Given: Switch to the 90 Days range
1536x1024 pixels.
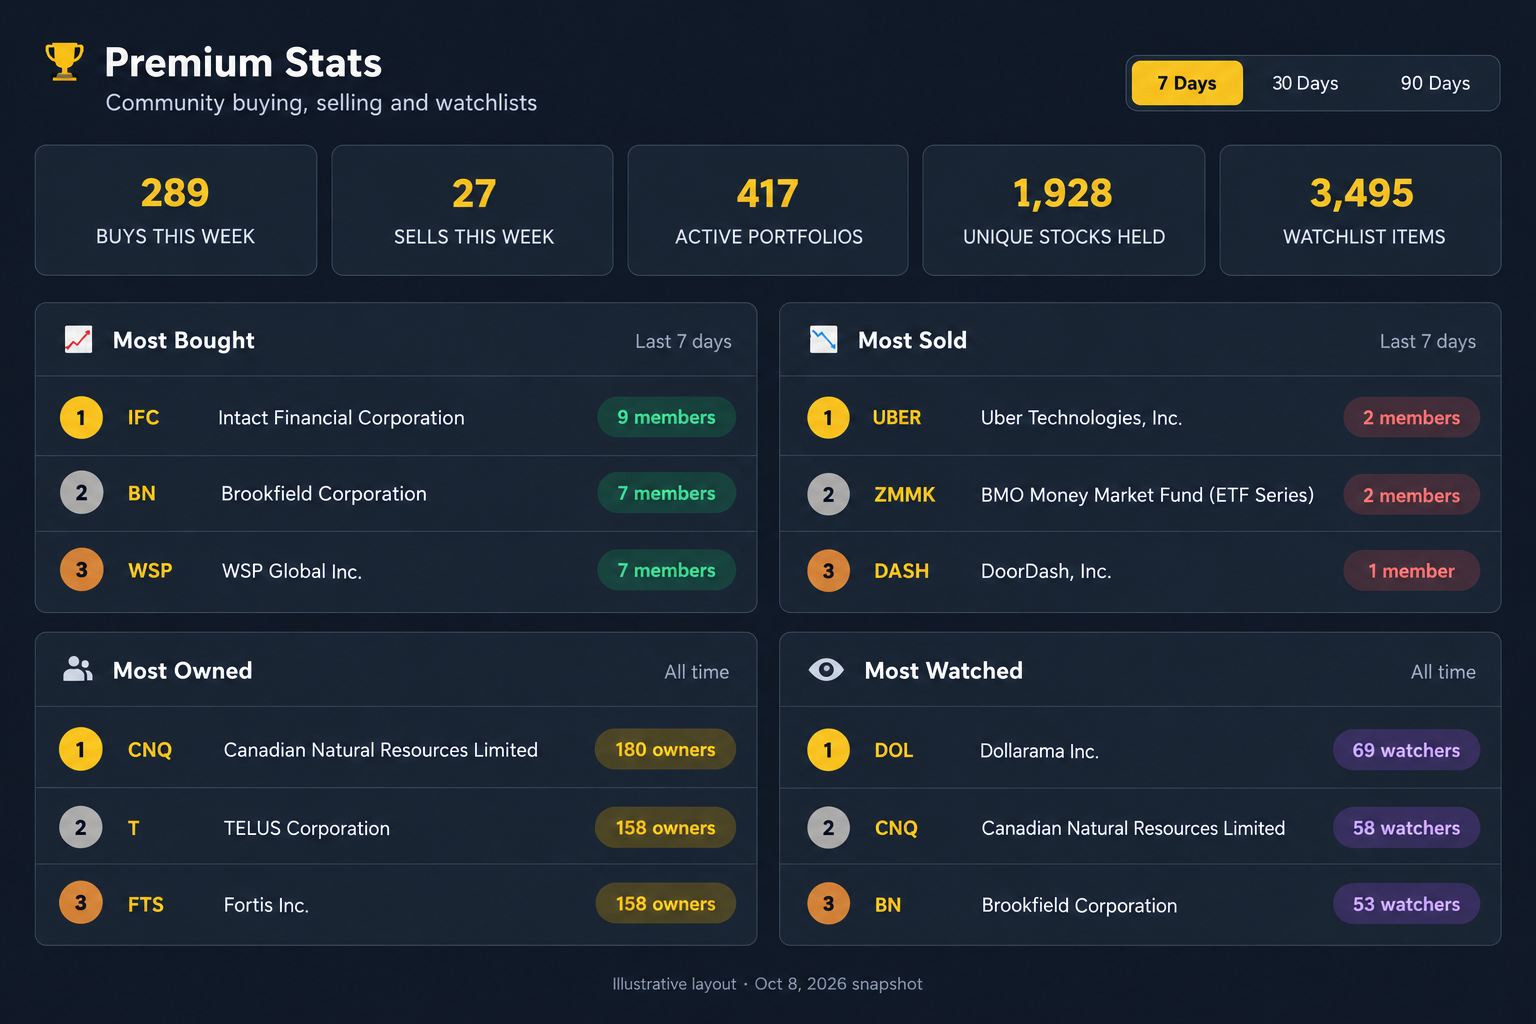Looking at the screenshot, I should coord(1435,83).
